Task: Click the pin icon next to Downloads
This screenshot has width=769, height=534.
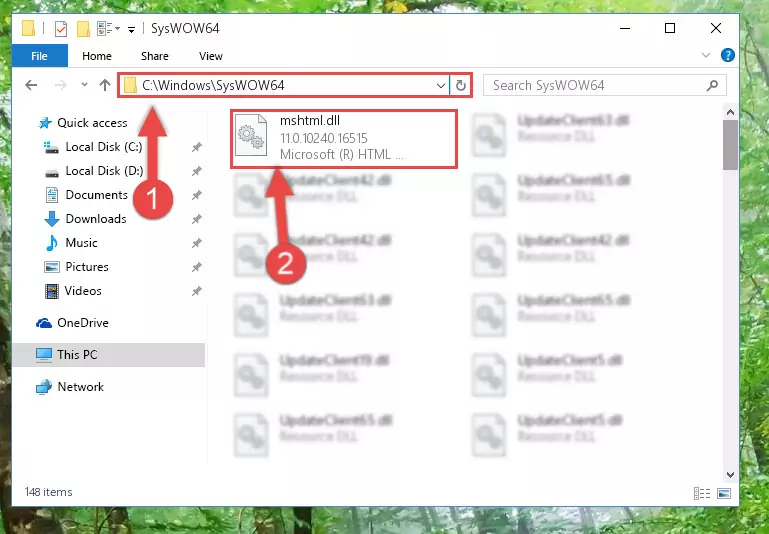Action: tap(197, 219)
